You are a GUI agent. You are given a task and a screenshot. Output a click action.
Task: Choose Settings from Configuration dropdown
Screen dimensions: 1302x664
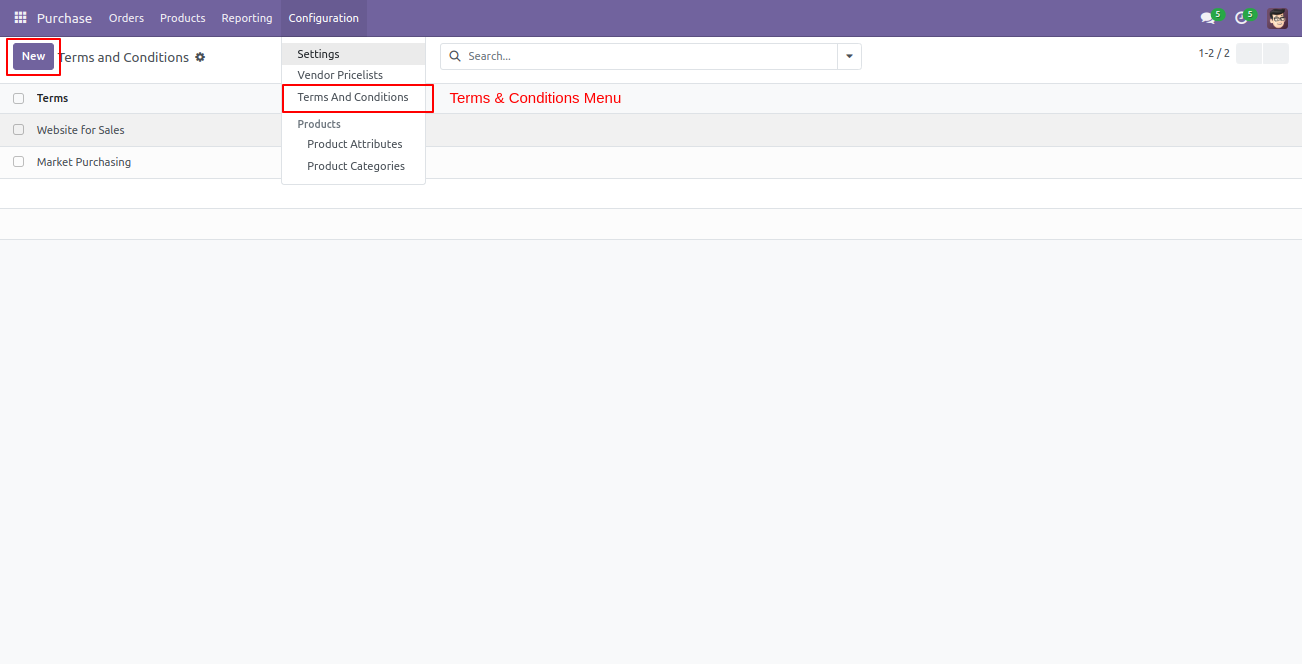[354, 54]
